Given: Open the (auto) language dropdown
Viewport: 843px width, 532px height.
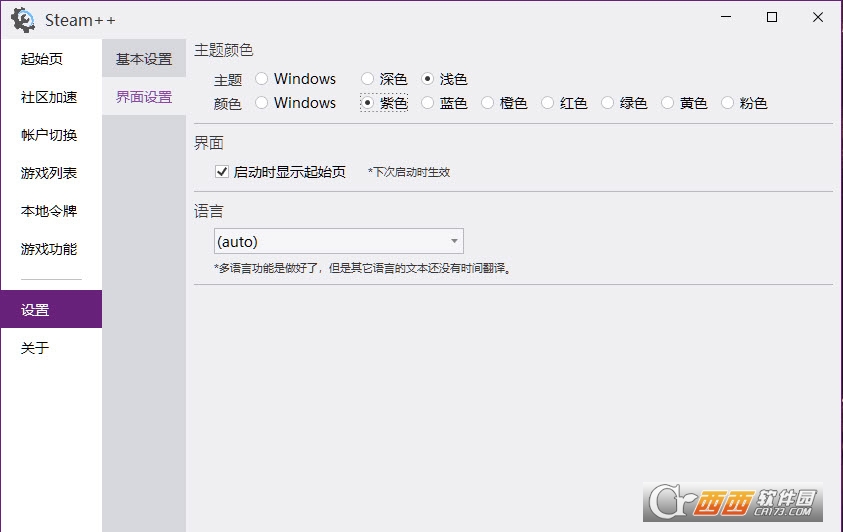Looking at the screenshot, I should pyautogui.click(x=339, y=241).
